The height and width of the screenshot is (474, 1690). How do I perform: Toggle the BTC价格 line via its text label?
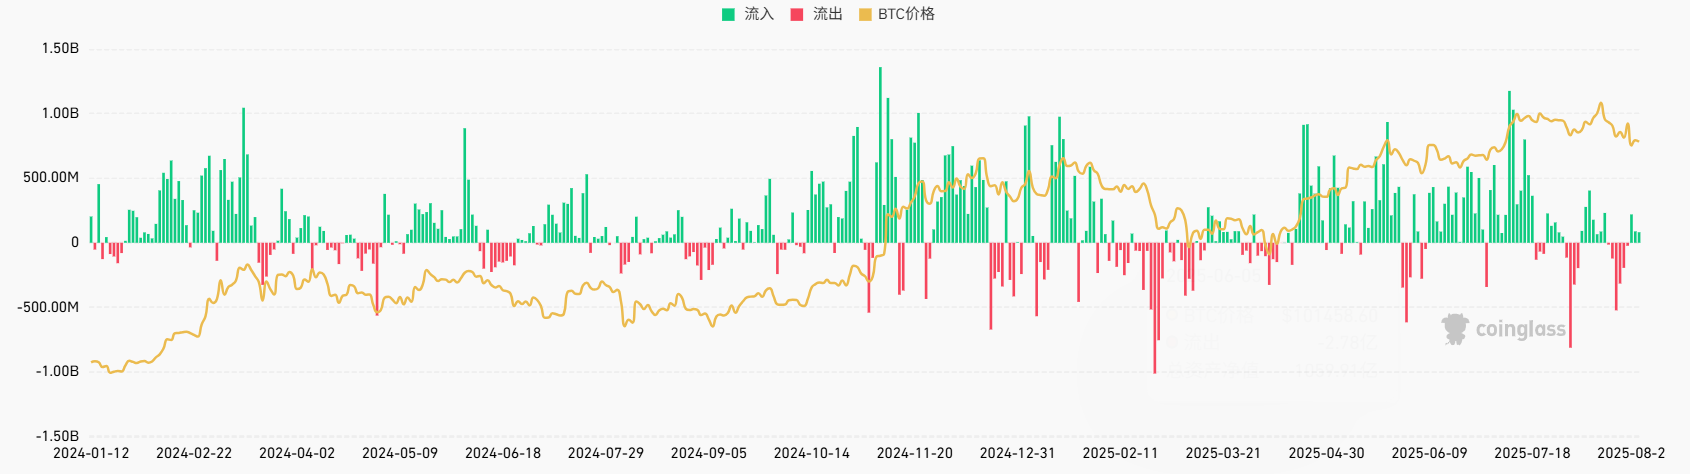pyautogui.click(x=906, y=14)
